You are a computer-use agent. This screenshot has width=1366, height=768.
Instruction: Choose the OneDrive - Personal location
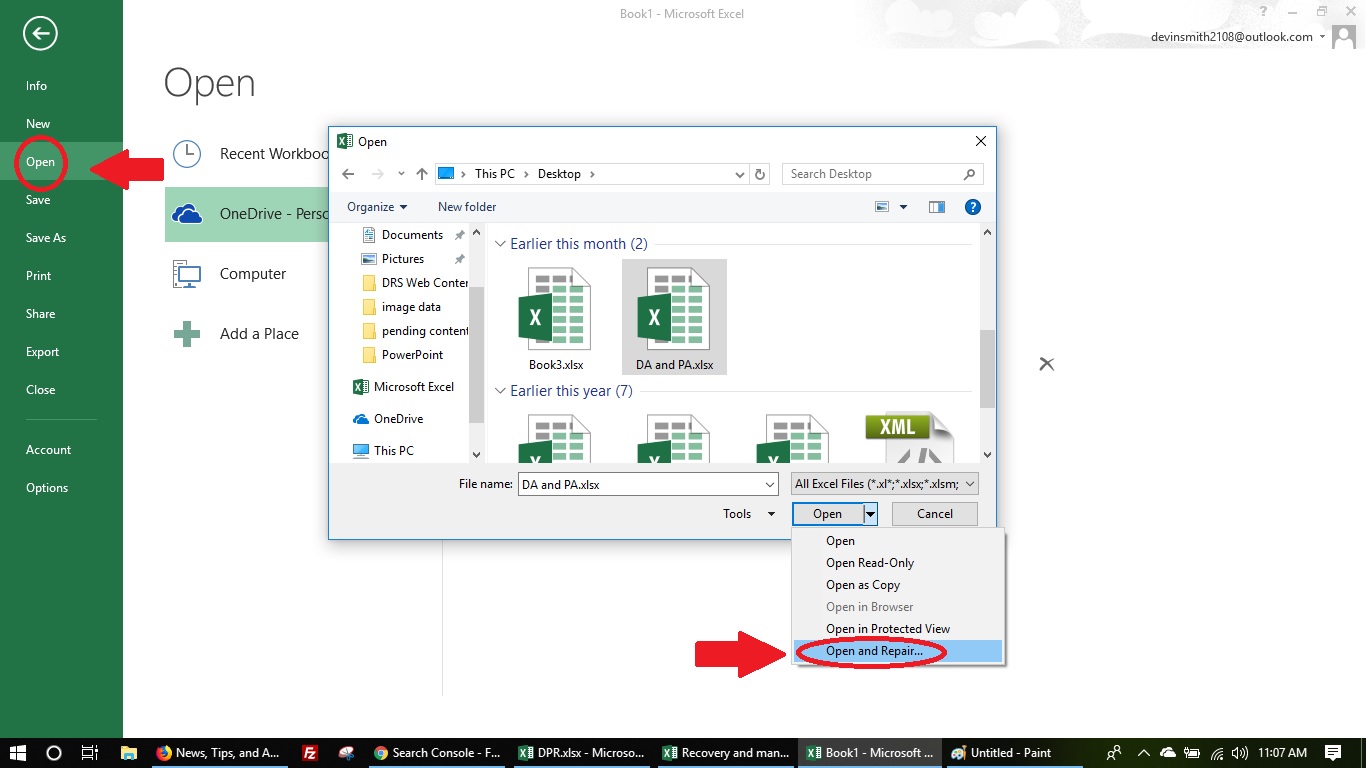(247, 214)
